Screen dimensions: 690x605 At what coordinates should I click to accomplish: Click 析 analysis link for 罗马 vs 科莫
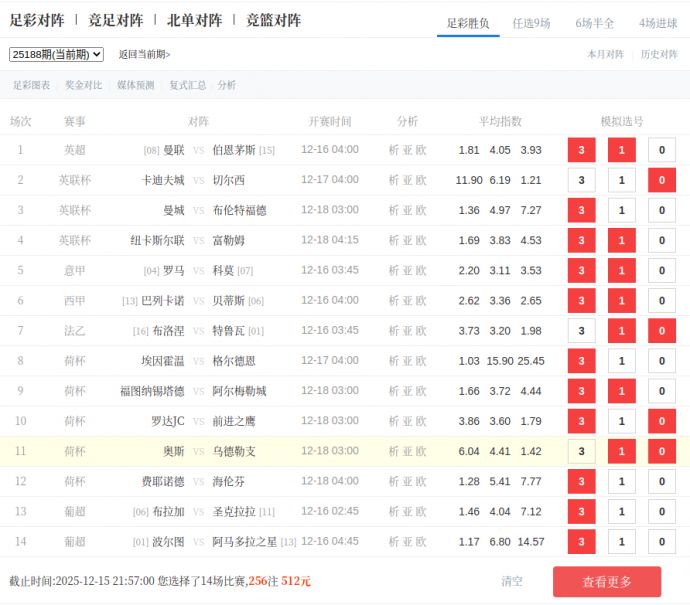[x=394, y=271]
